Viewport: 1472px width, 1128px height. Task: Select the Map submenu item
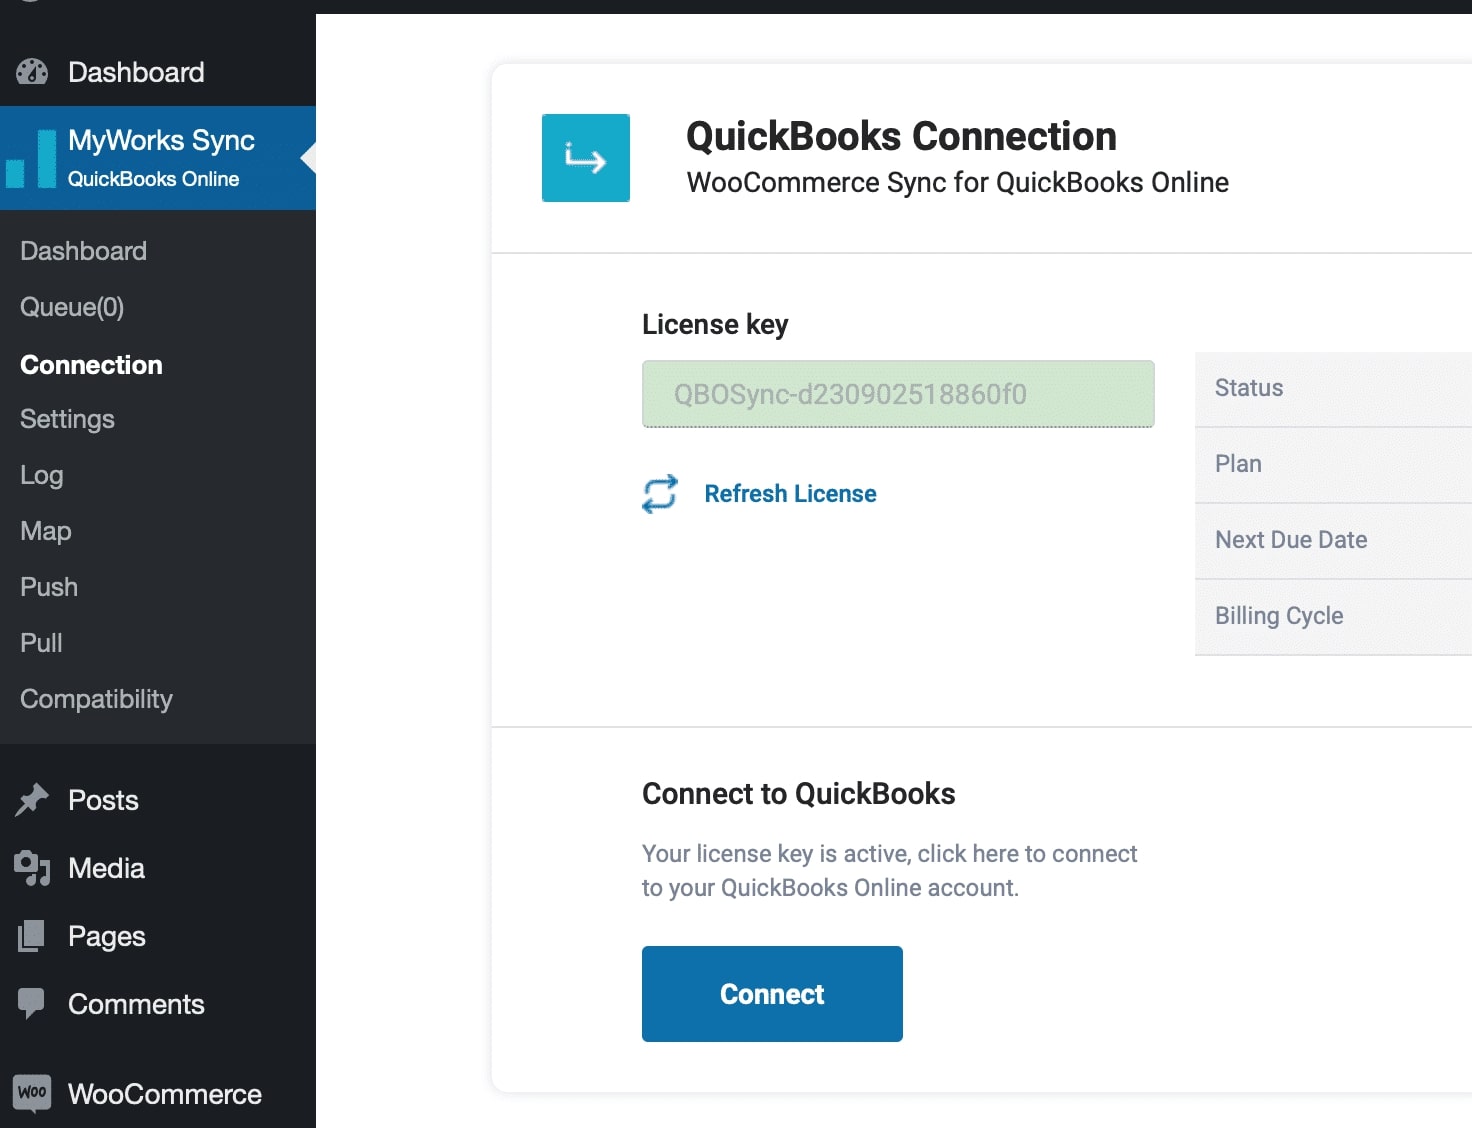[x=46, y=531]
